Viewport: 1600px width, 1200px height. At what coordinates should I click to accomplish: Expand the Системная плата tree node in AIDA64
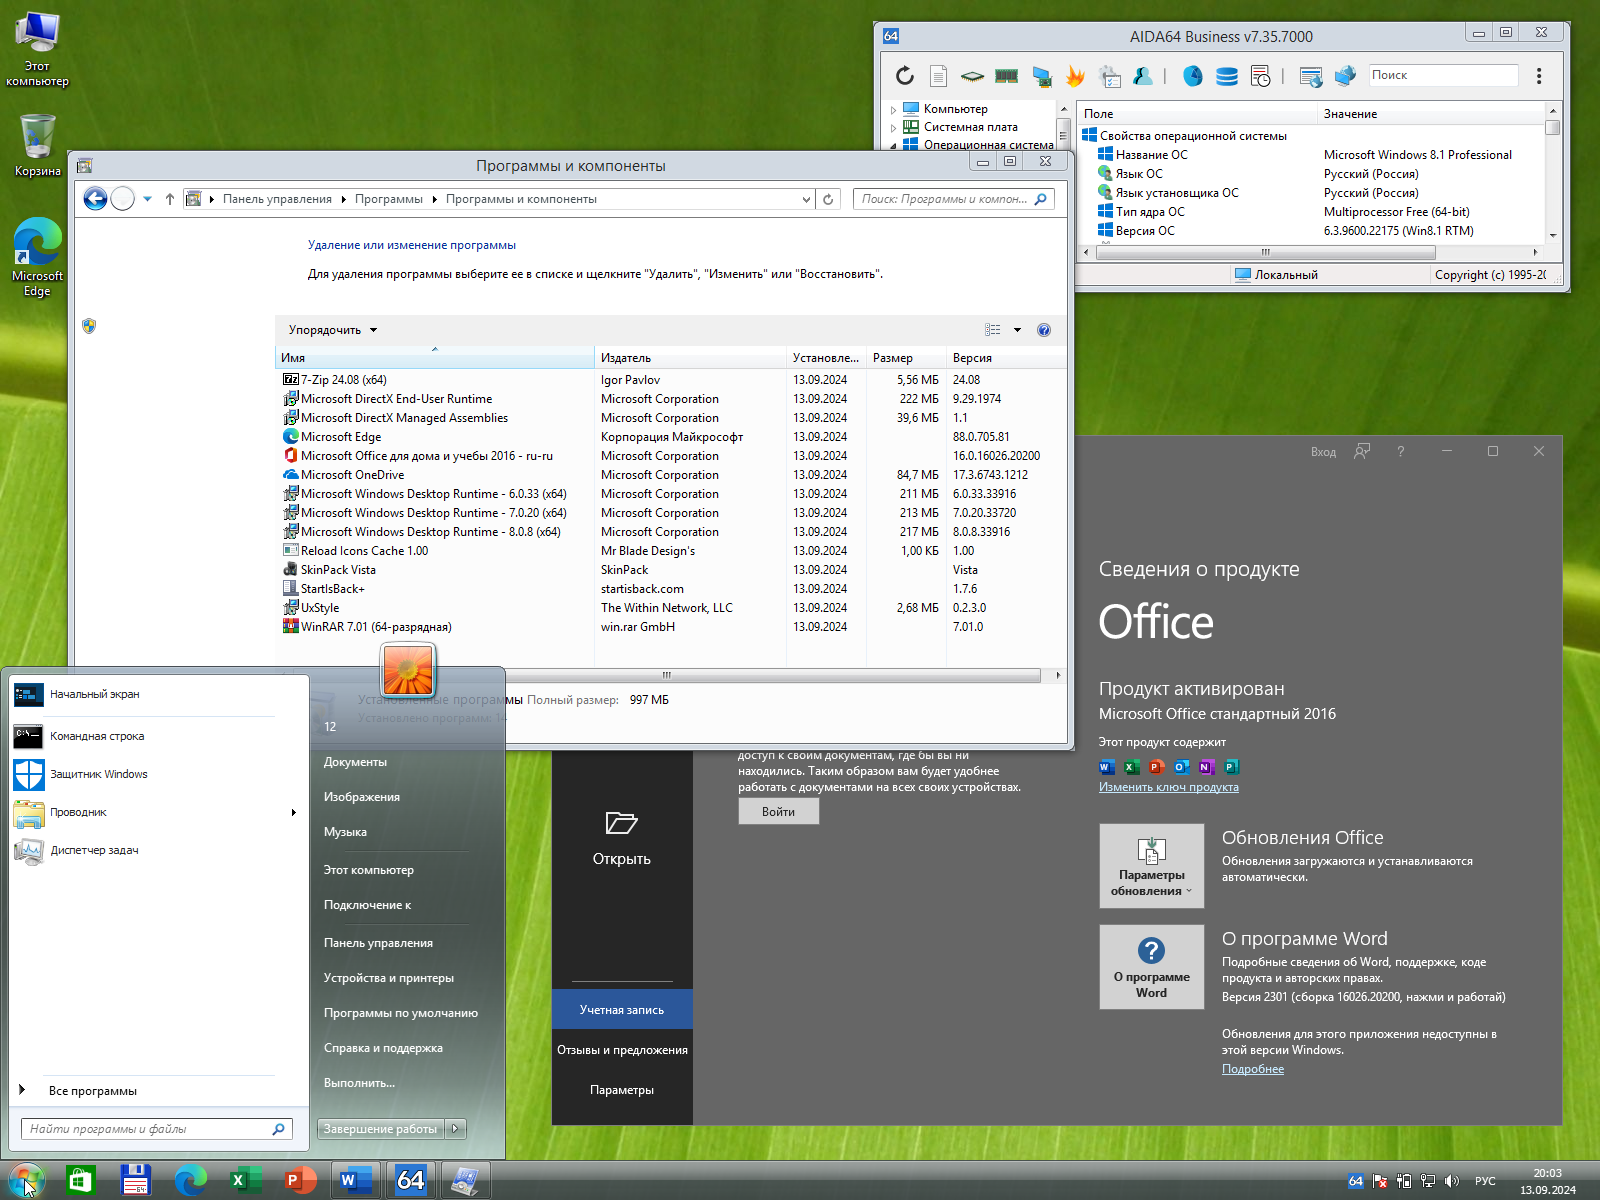click(893, 127)
